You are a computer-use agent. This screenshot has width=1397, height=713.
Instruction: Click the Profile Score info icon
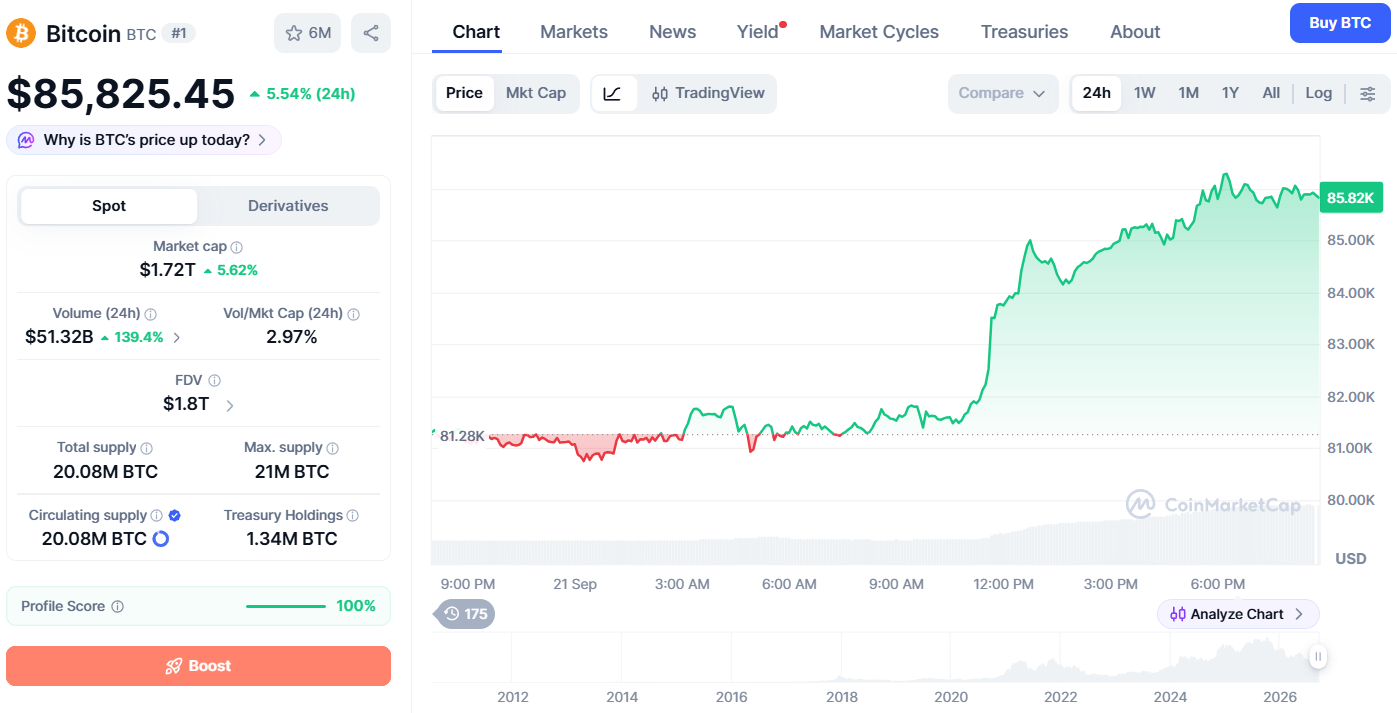click(x=118, y=607)
